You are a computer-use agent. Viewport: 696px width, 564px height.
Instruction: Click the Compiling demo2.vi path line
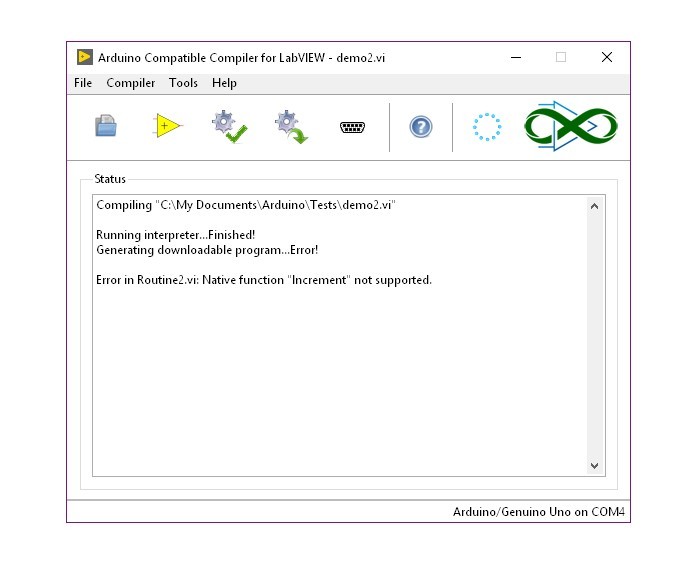pyautogui.click(x=246, y=205)
